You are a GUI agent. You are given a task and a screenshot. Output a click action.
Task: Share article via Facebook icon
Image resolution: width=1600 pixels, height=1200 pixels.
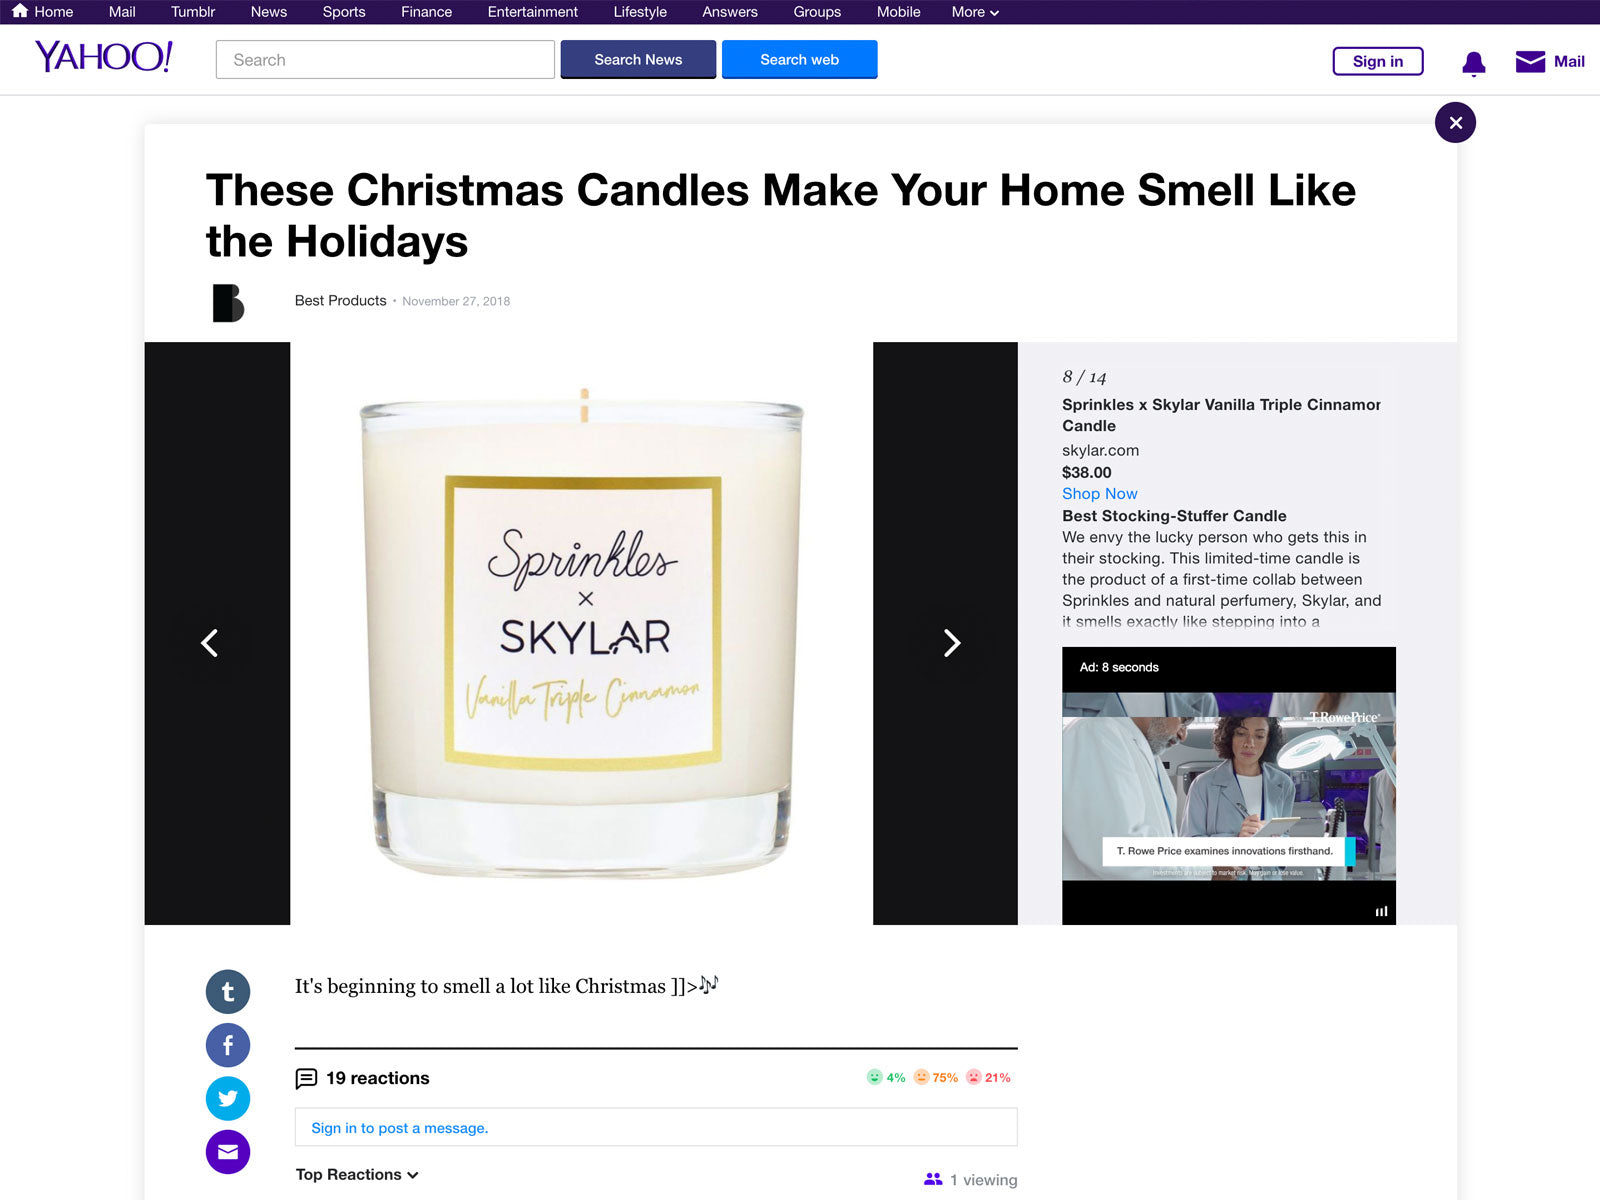point(228,1045)
